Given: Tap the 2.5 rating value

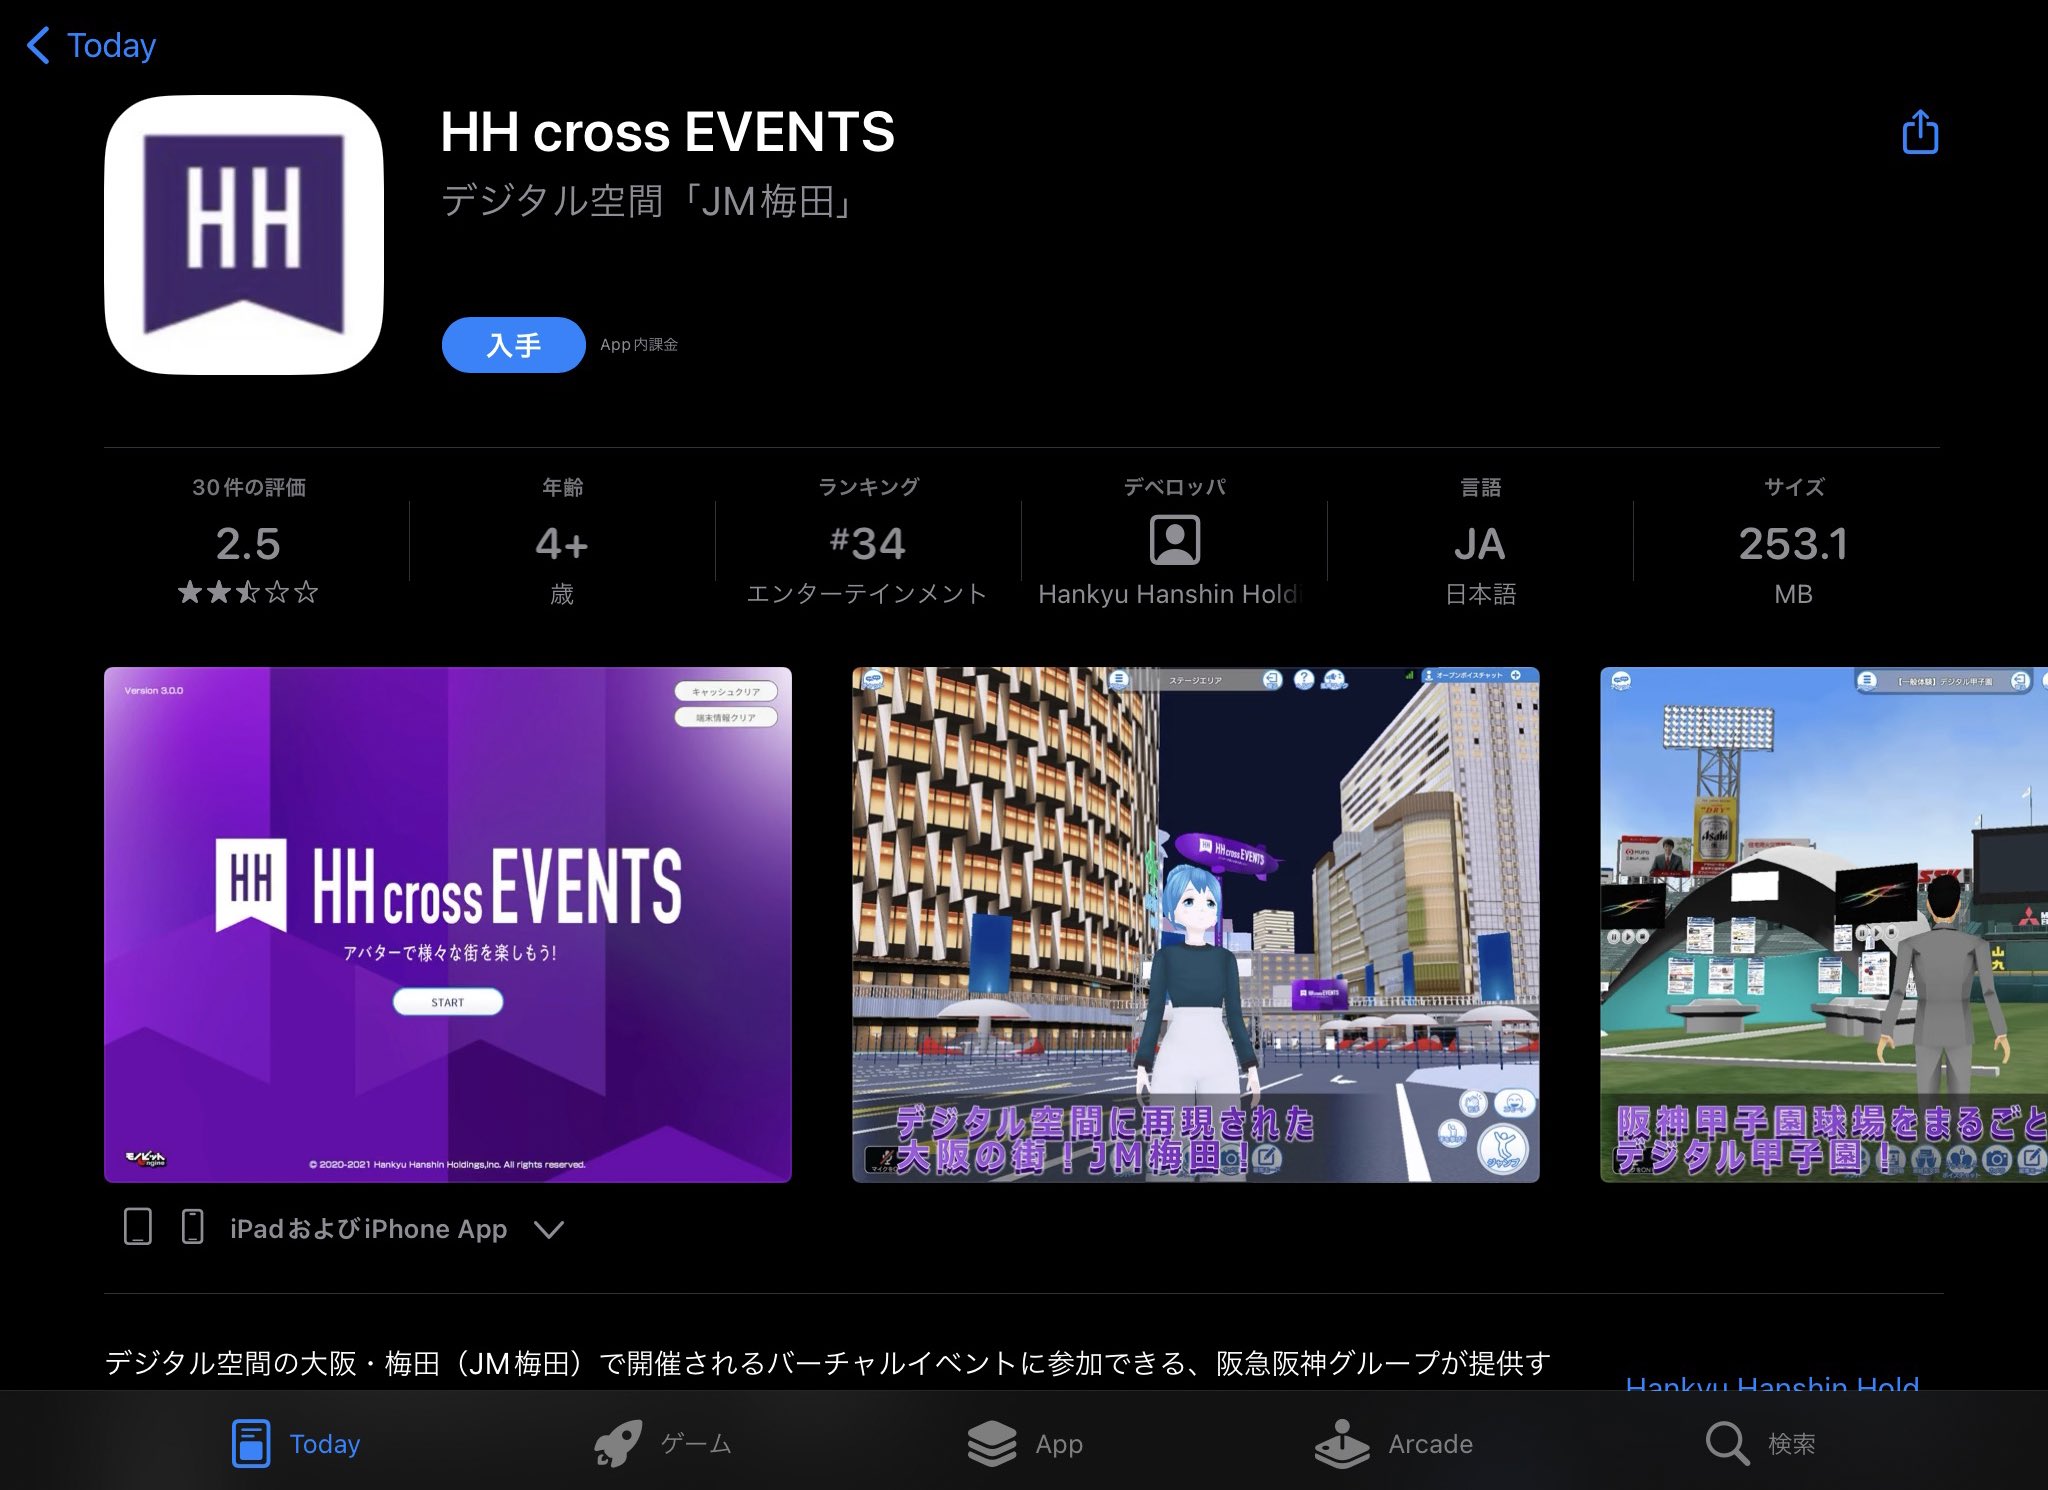Looking at the screenshot, I should pos(248,544).
